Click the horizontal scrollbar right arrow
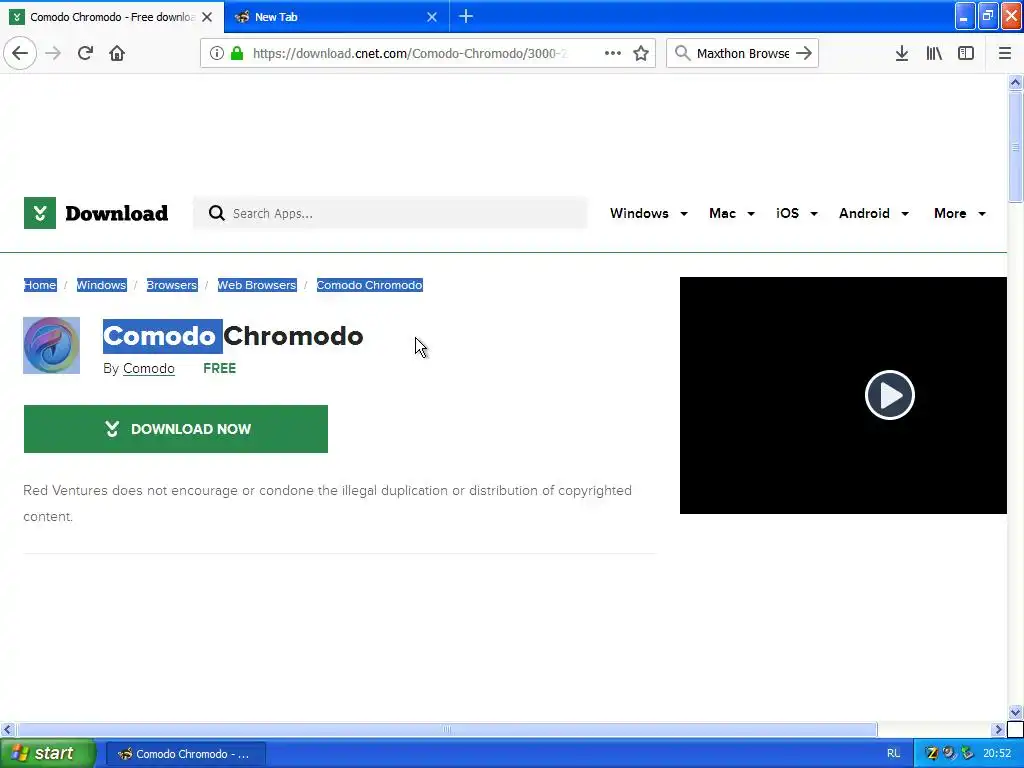 point(998,729)
